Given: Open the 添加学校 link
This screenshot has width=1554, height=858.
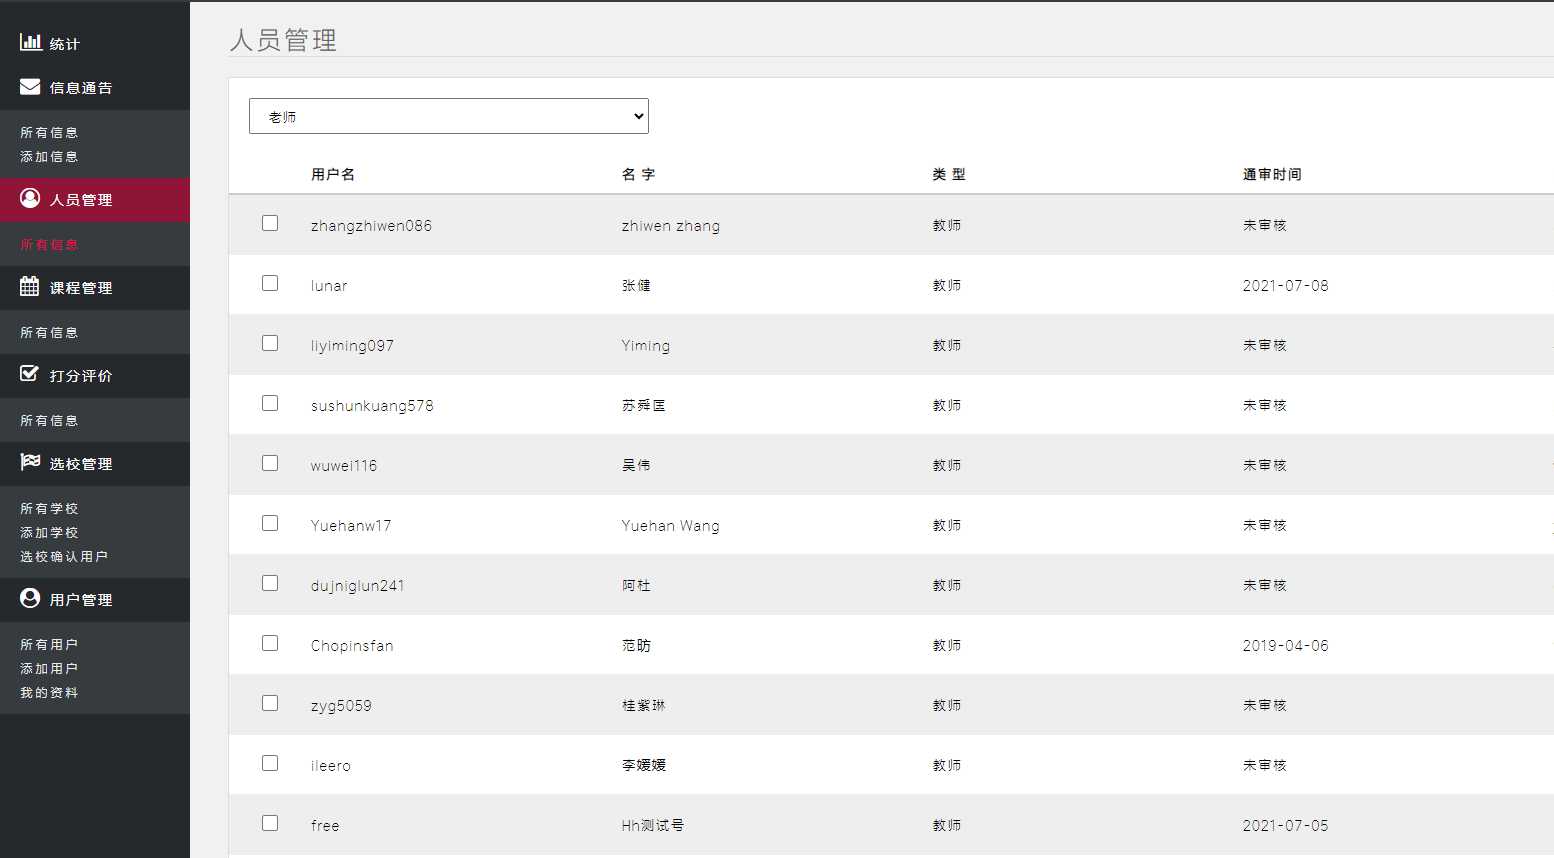Looking at the screenshot, I should click(49, 532).
